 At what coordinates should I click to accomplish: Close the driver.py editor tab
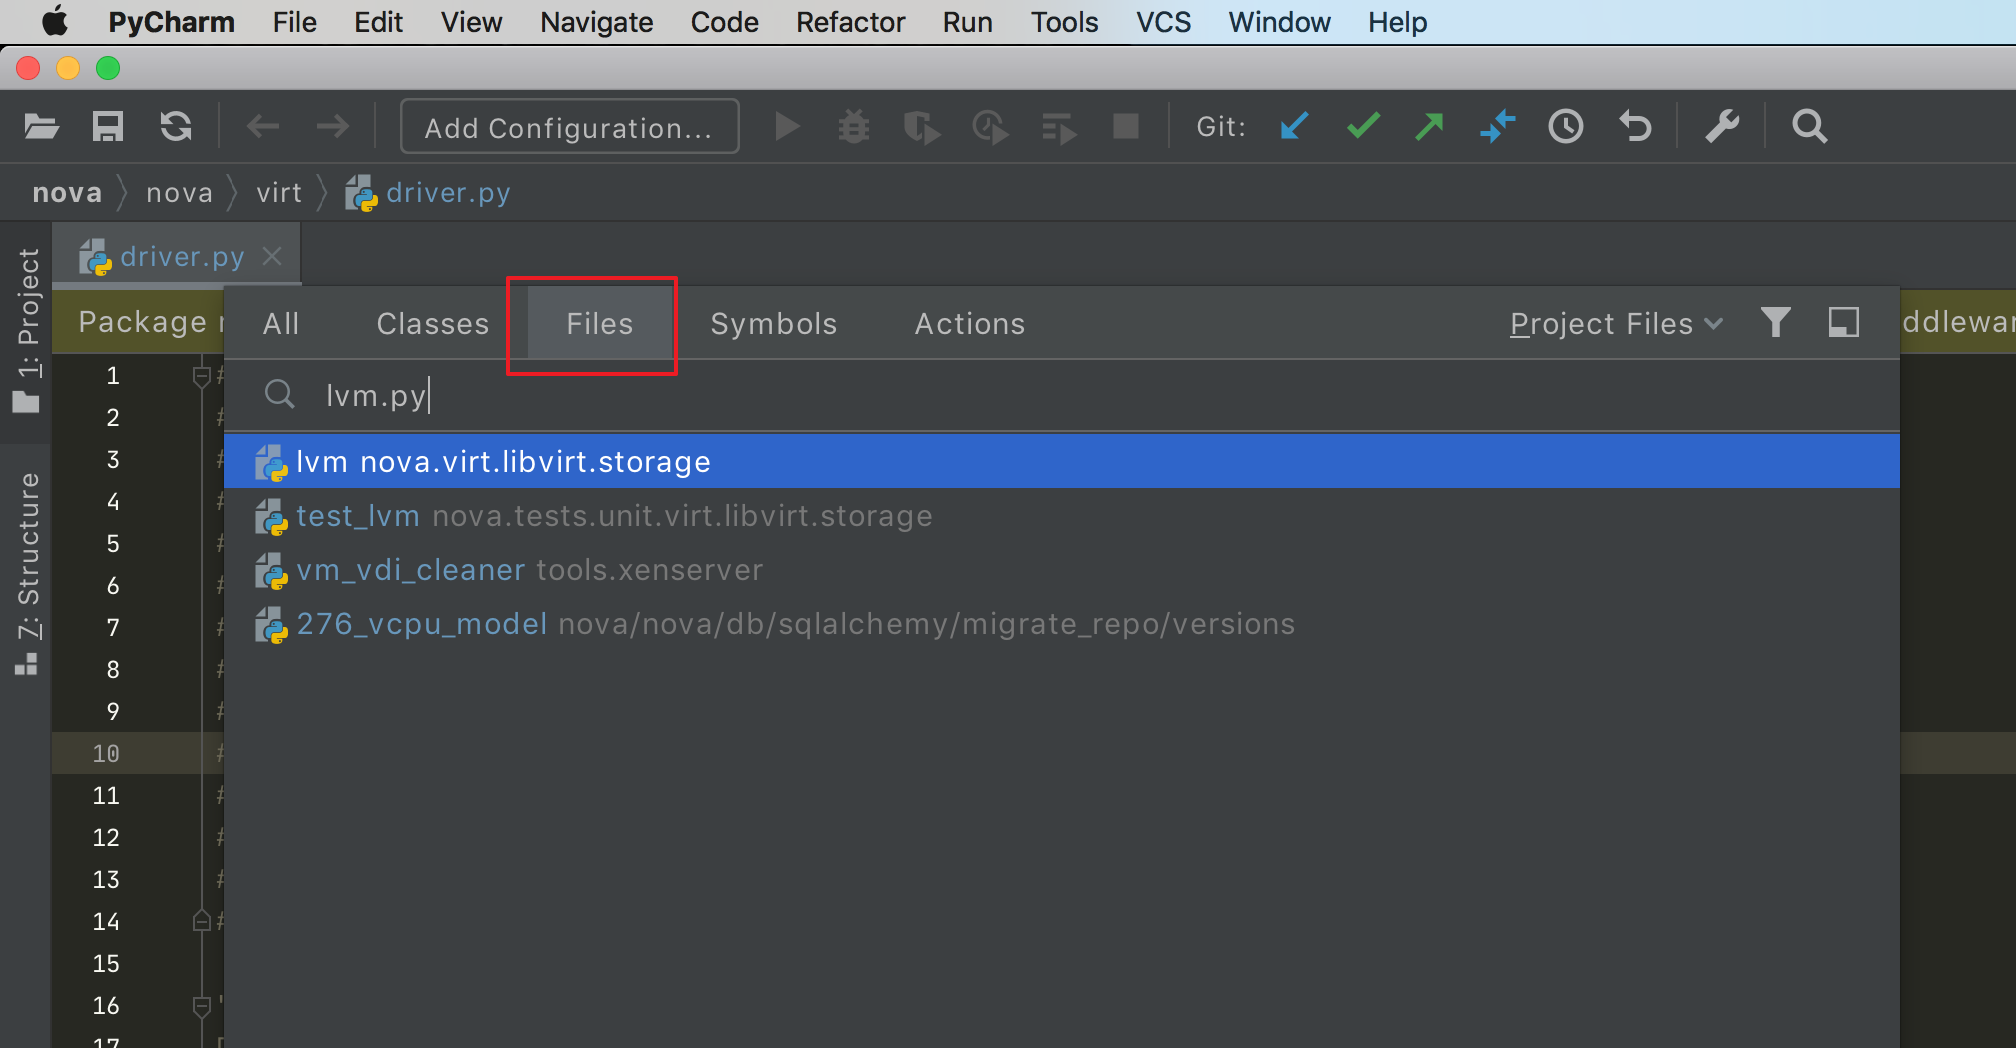(272, 257)
